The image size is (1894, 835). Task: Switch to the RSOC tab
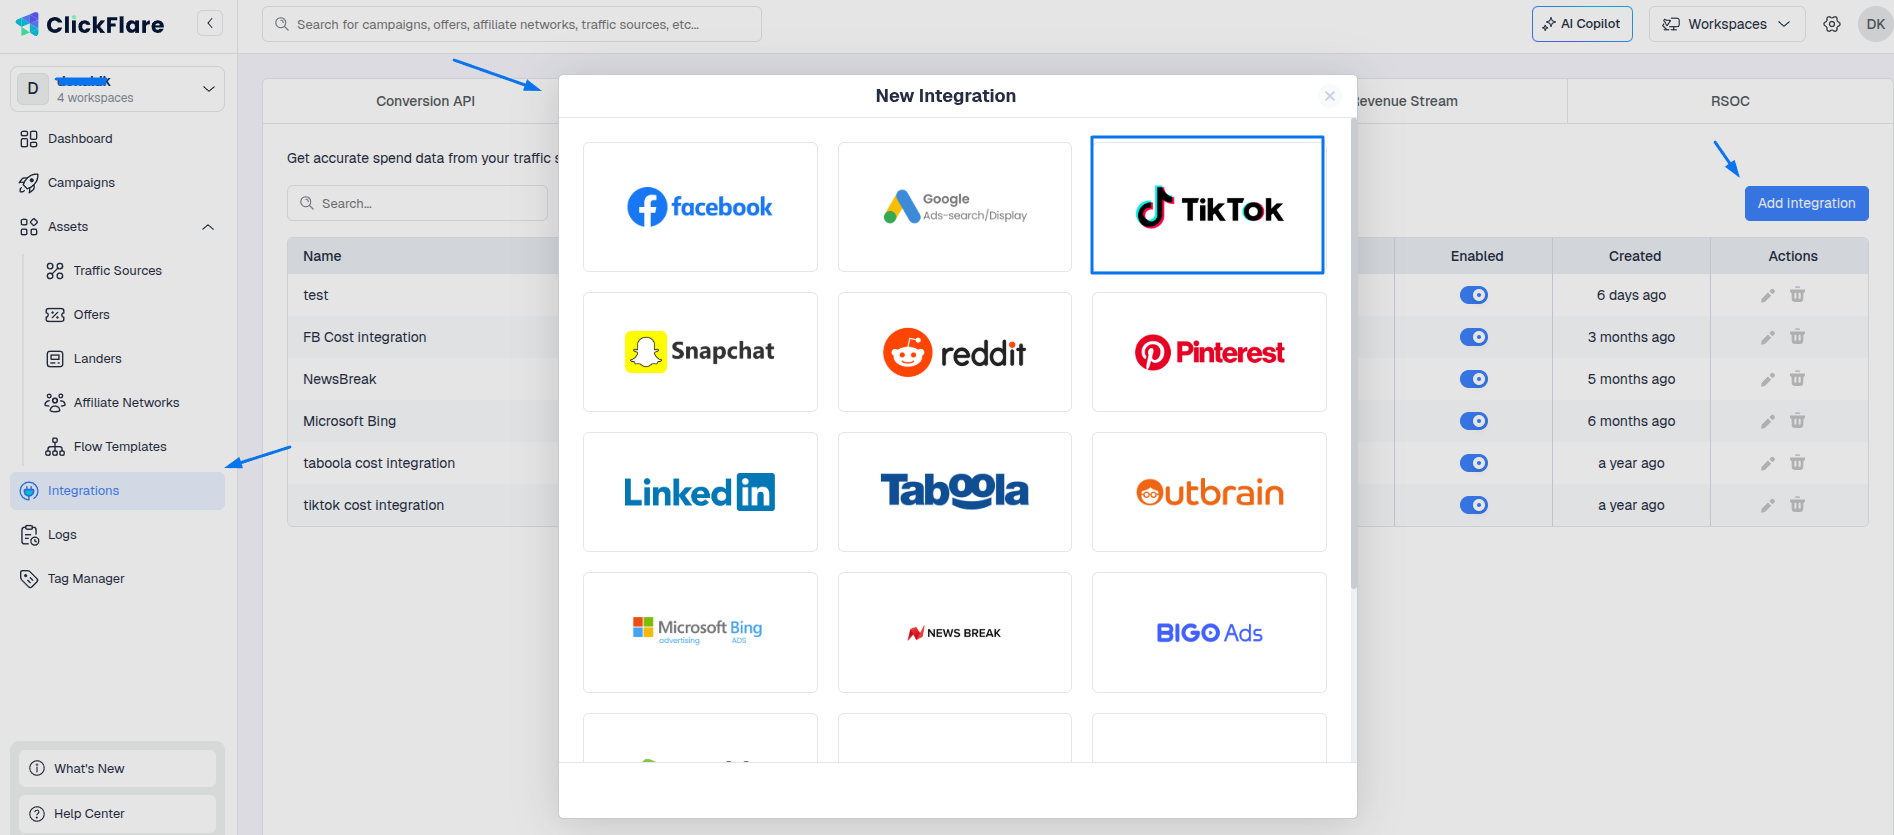1730,101
